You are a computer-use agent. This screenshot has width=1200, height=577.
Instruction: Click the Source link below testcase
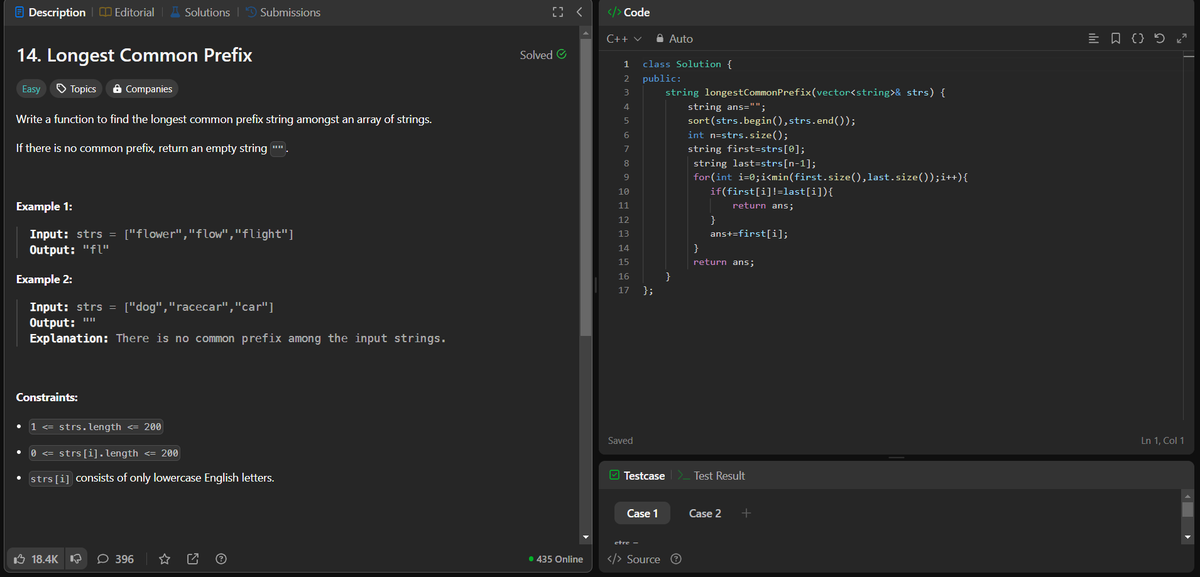coord(634,559)
